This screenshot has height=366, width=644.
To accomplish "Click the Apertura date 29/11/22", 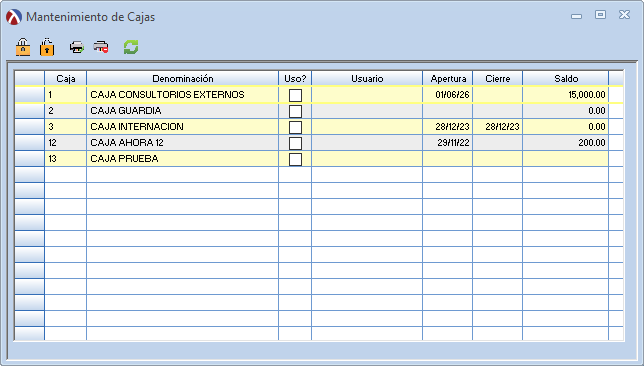I will click(448, 143).
